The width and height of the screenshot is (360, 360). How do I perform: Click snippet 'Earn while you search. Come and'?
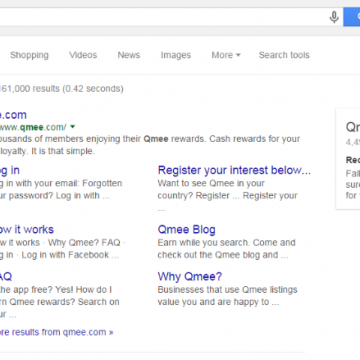pyautogui.click(x=226, y=242)
